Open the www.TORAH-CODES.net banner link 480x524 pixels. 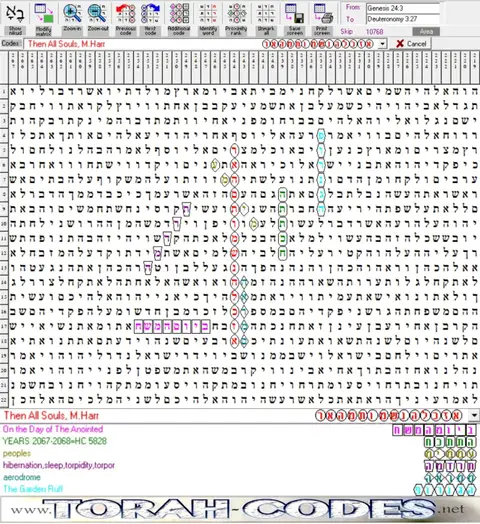coord(240,509)
